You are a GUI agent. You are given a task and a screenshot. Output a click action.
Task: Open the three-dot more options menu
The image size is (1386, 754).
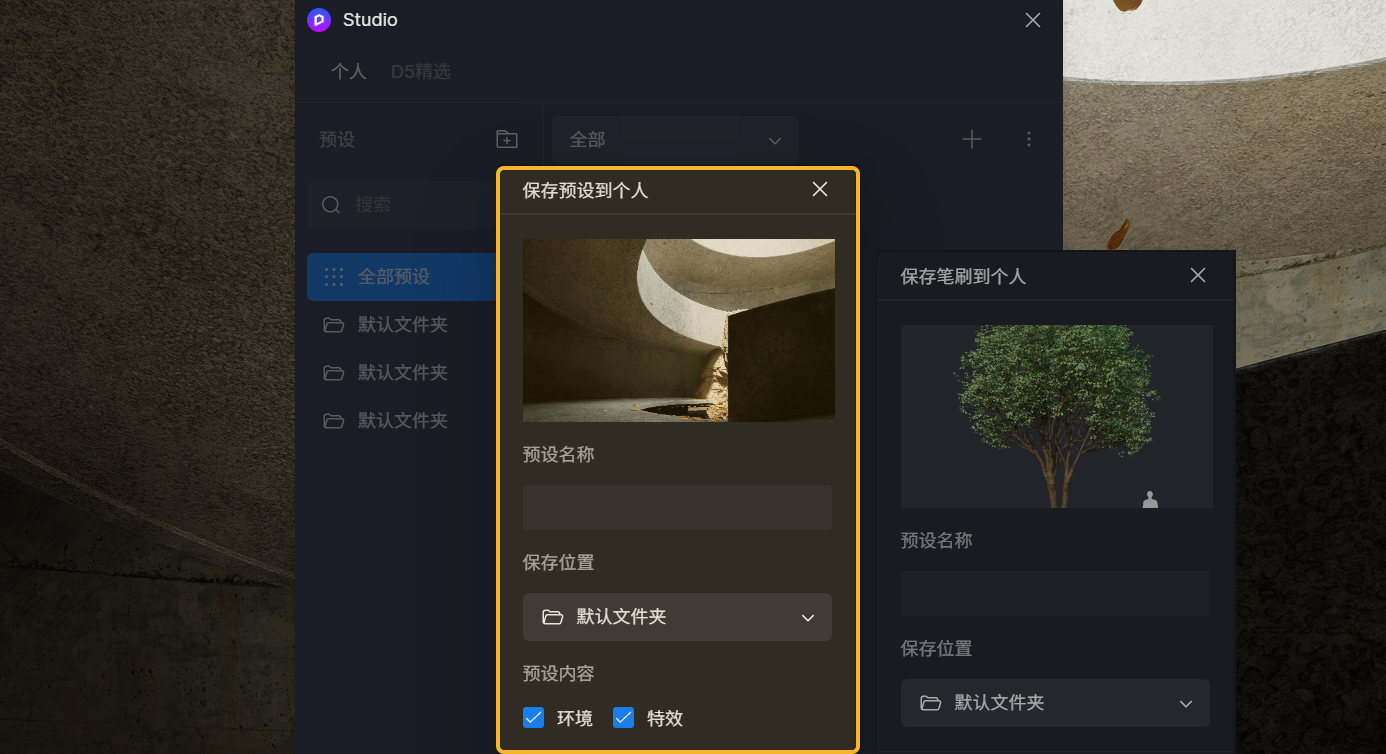pos(1029,139)
